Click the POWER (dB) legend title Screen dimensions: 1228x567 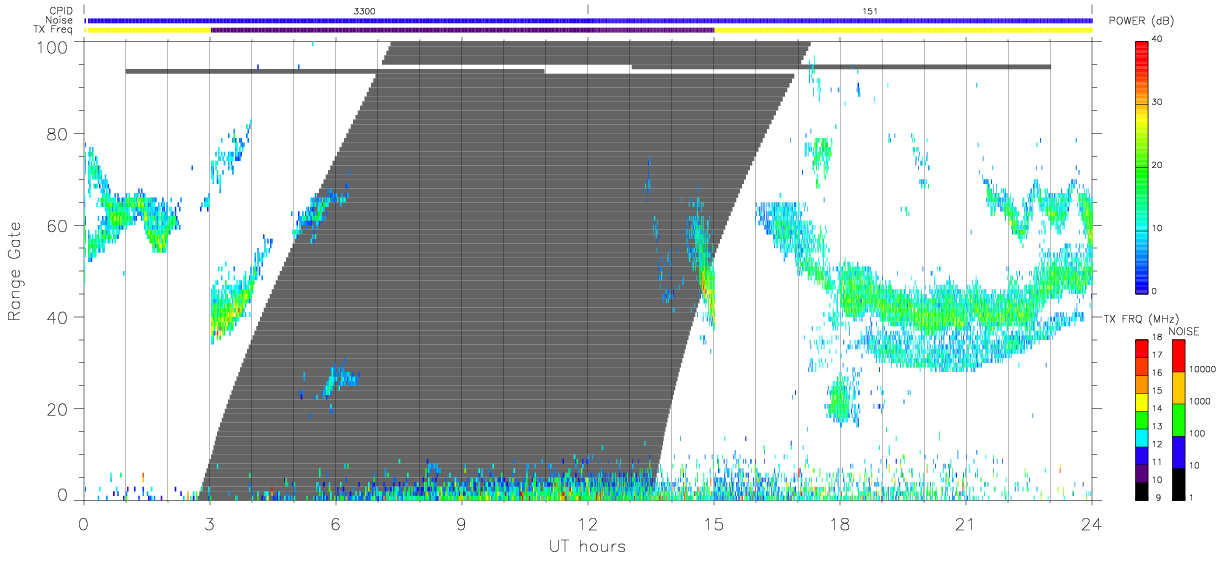(1141, 22)
